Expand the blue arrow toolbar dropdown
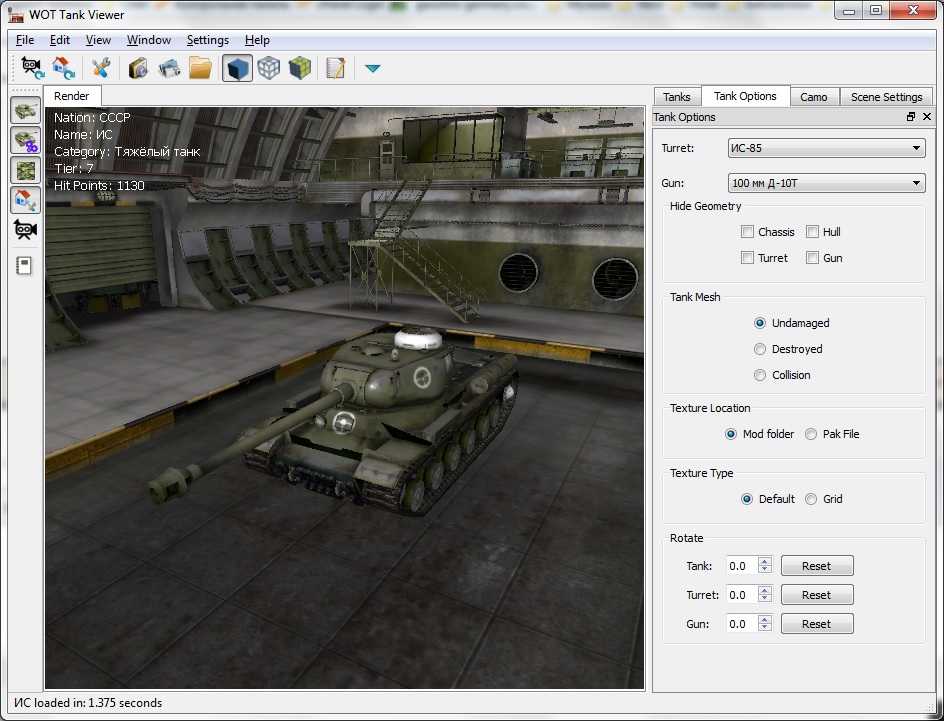The image size is (944, 721). point(372,68)
